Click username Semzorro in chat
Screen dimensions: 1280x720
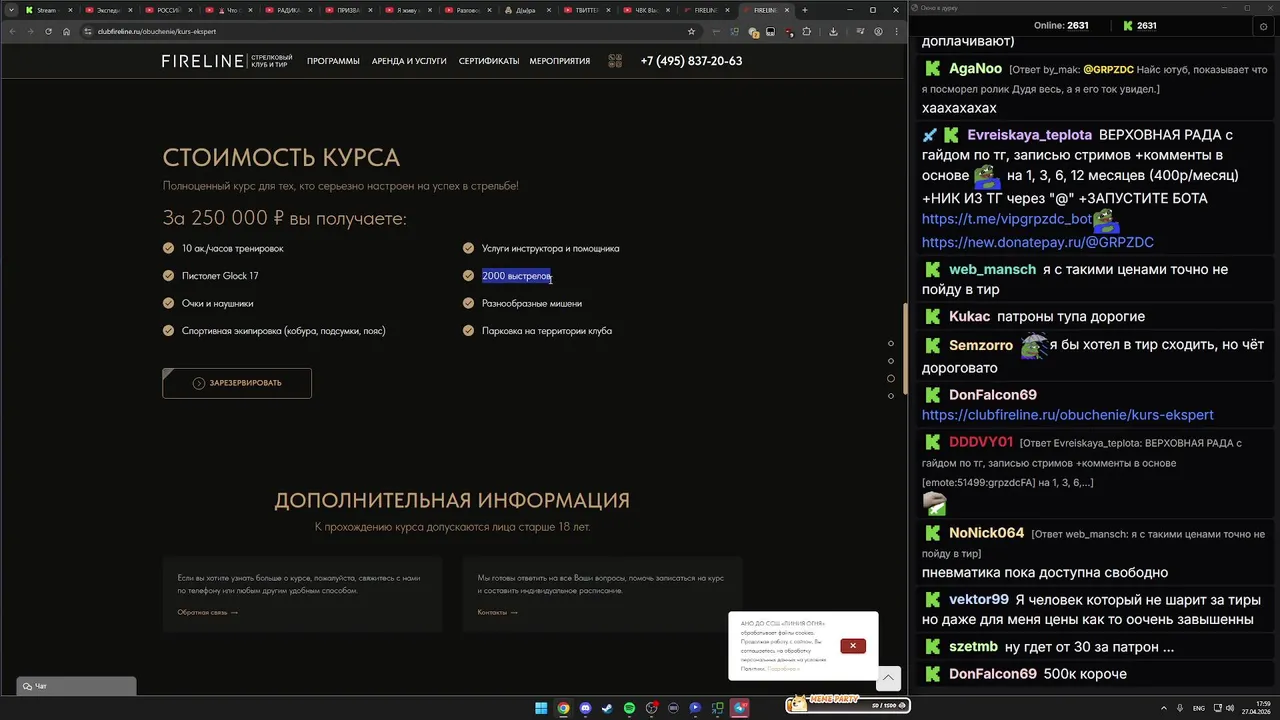coord(981,345)
